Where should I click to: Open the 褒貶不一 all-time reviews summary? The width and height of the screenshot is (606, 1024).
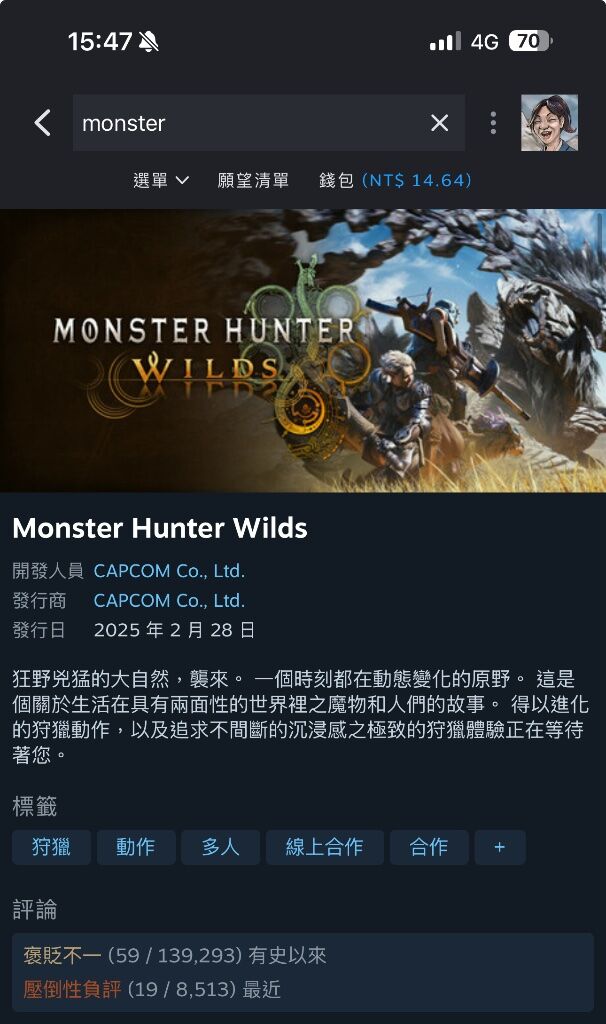pos(175,955)
